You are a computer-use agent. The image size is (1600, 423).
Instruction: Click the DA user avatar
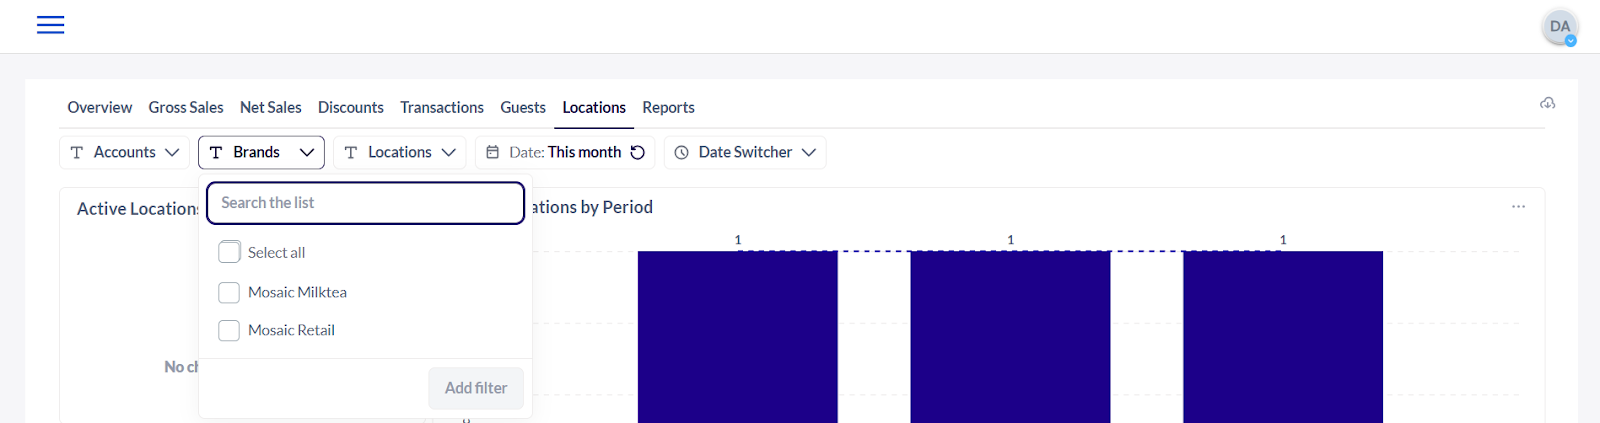point(1559,27)
